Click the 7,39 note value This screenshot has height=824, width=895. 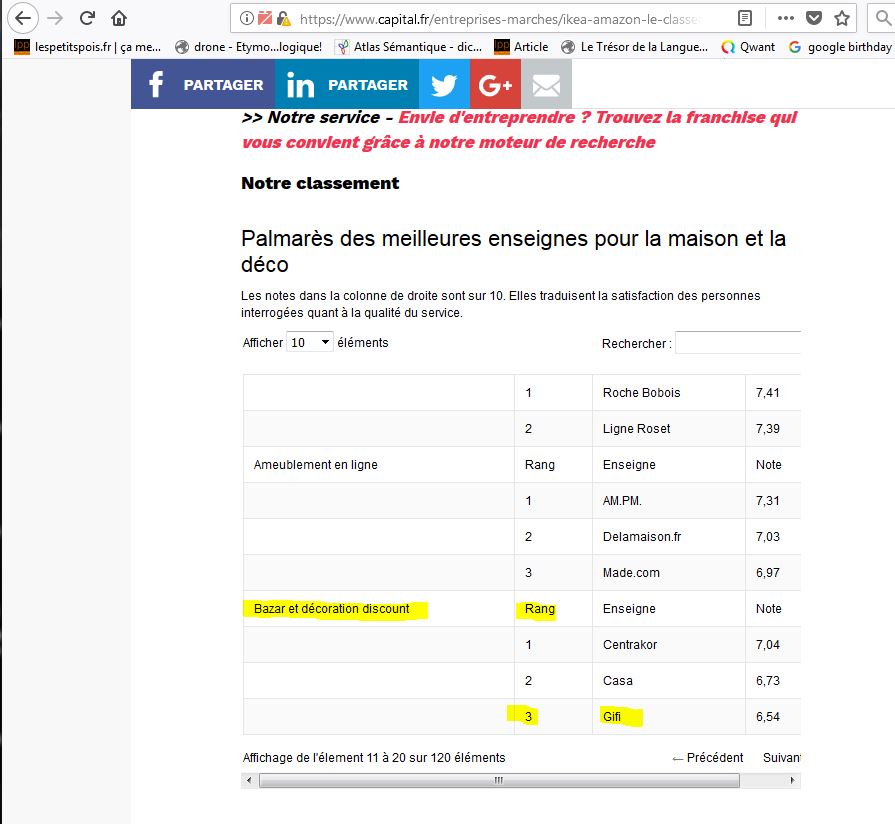[768, 429]
